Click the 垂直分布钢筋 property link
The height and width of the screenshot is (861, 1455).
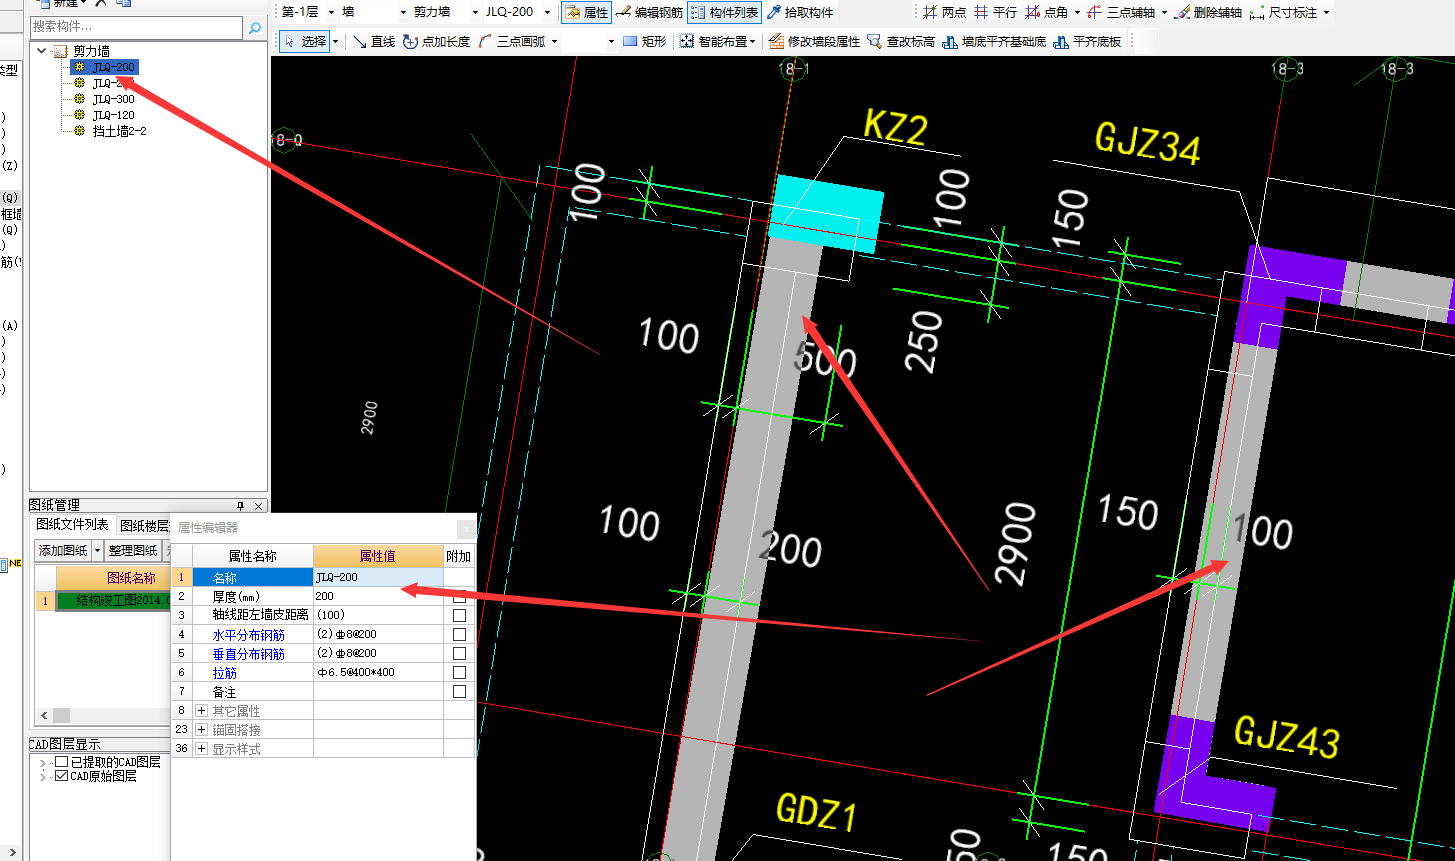[248, 654]
